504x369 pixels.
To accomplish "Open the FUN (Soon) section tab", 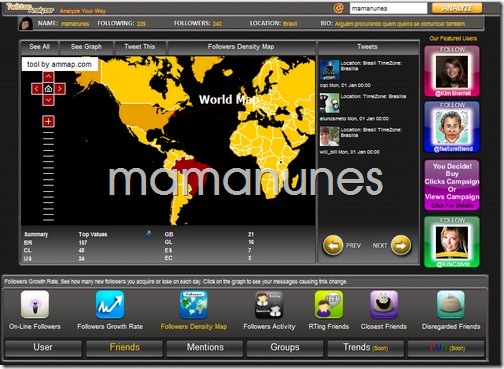I will click(x=447, y=347).
